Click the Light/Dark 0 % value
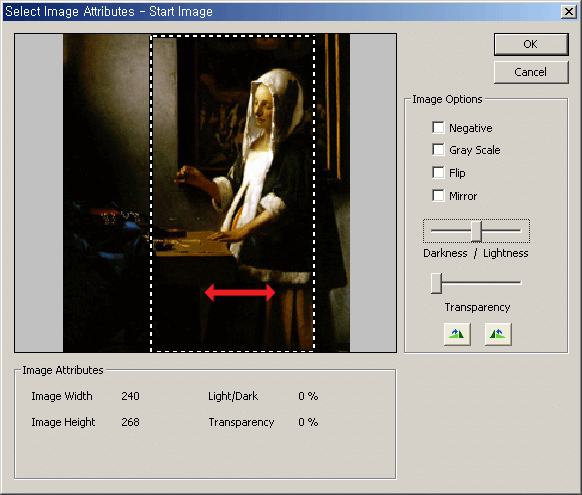Image resolution: width=582 pixels, height=495 pixels. pyautogui.click(x=308, y=396)
